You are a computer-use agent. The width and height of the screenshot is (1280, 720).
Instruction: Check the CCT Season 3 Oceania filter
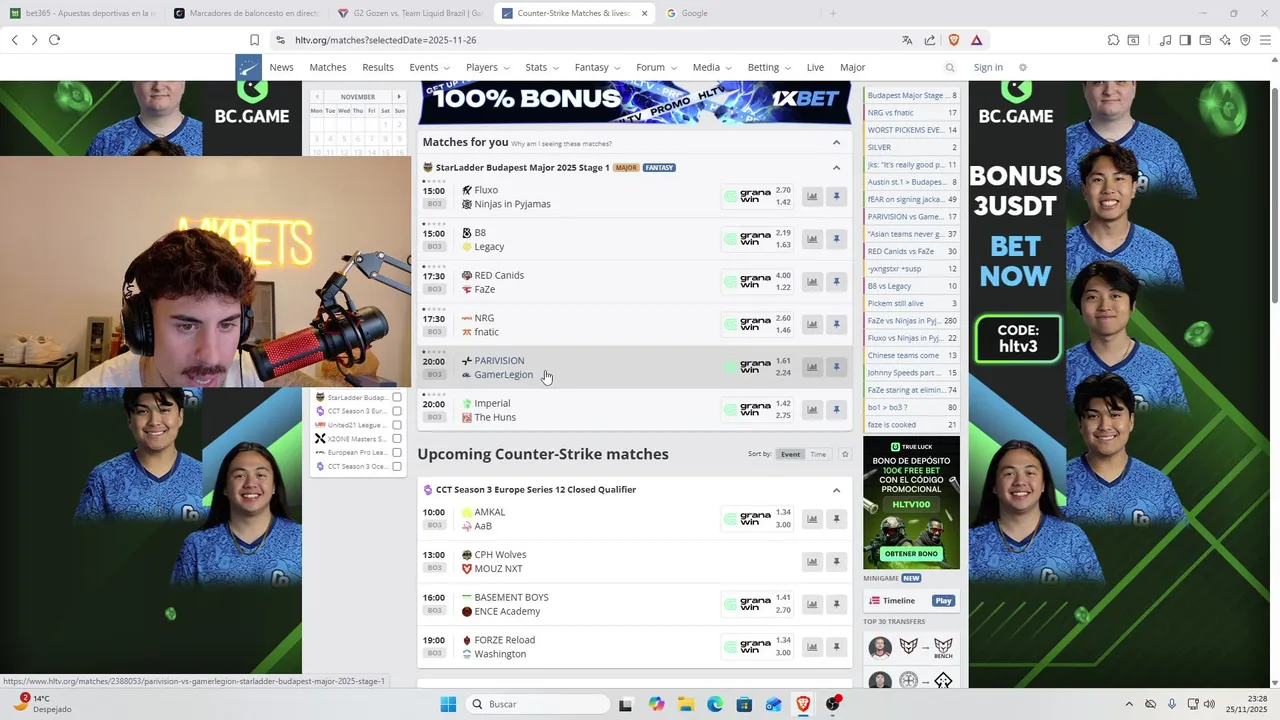(x=397, y=466)
